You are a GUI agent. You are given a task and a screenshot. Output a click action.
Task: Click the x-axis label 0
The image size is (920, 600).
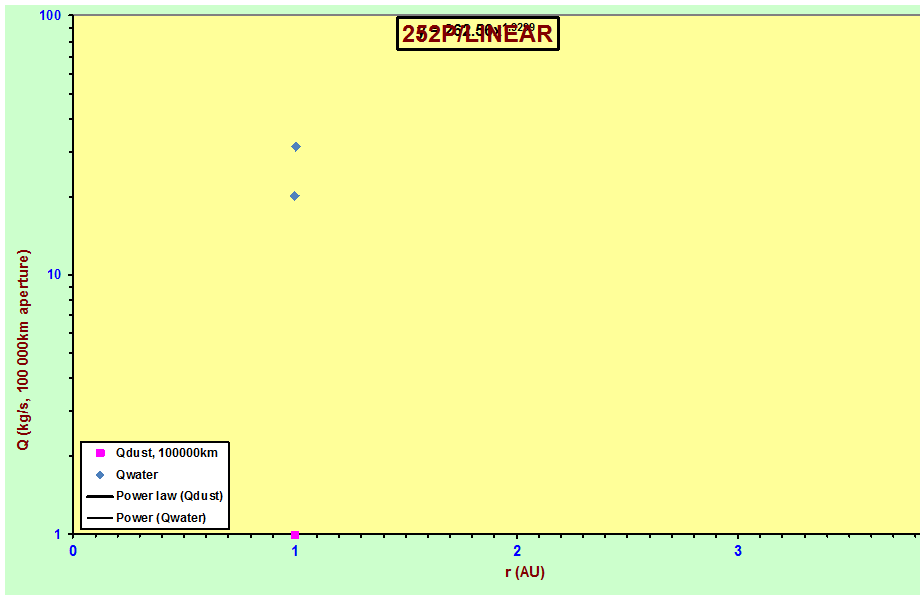(73, 551)
